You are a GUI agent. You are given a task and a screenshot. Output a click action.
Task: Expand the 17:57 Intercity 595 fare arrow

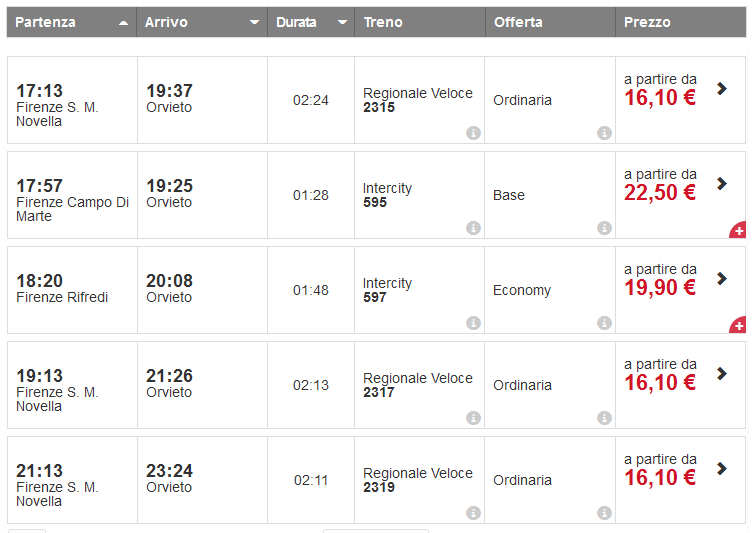[x=722, y=184]
